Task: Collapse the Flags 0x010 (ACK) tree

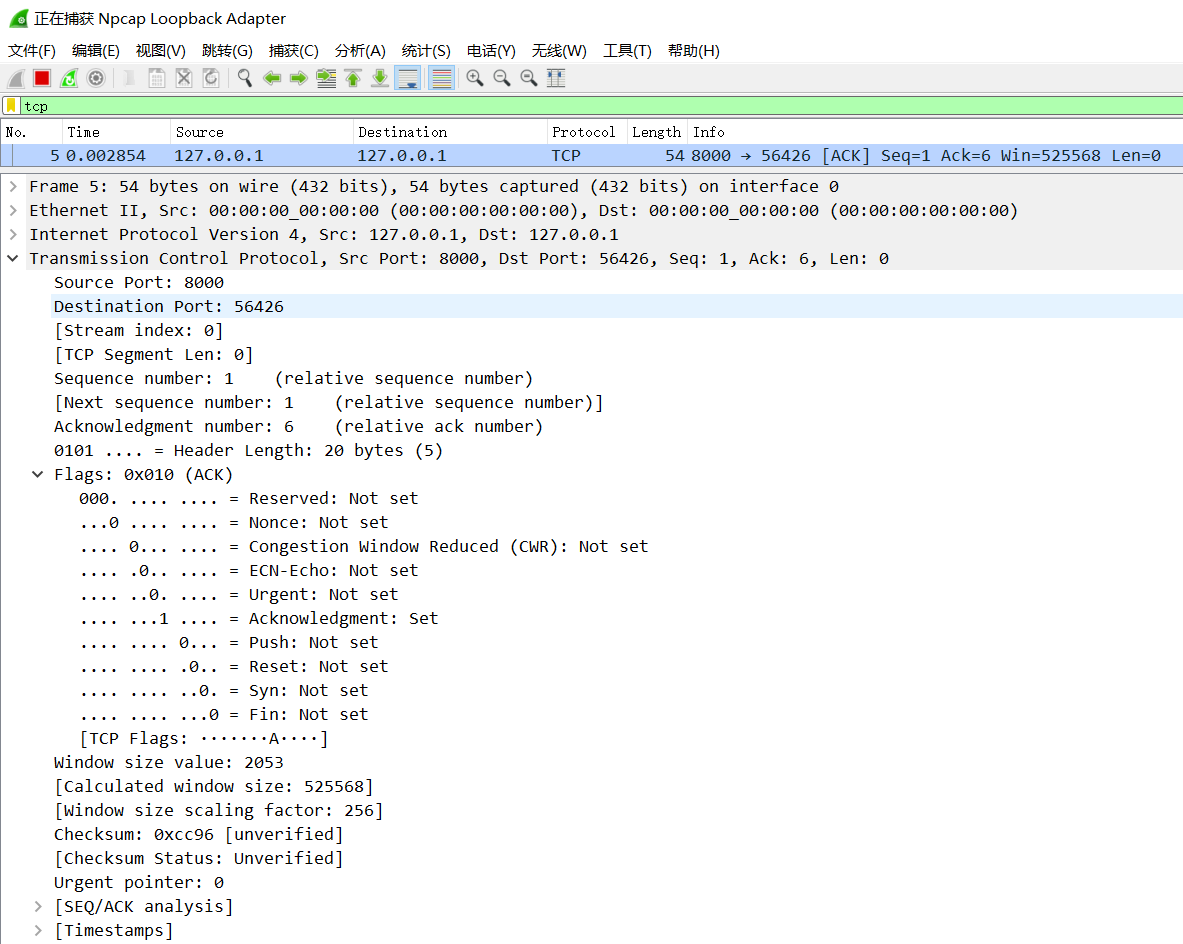Action: click(38, 475)
